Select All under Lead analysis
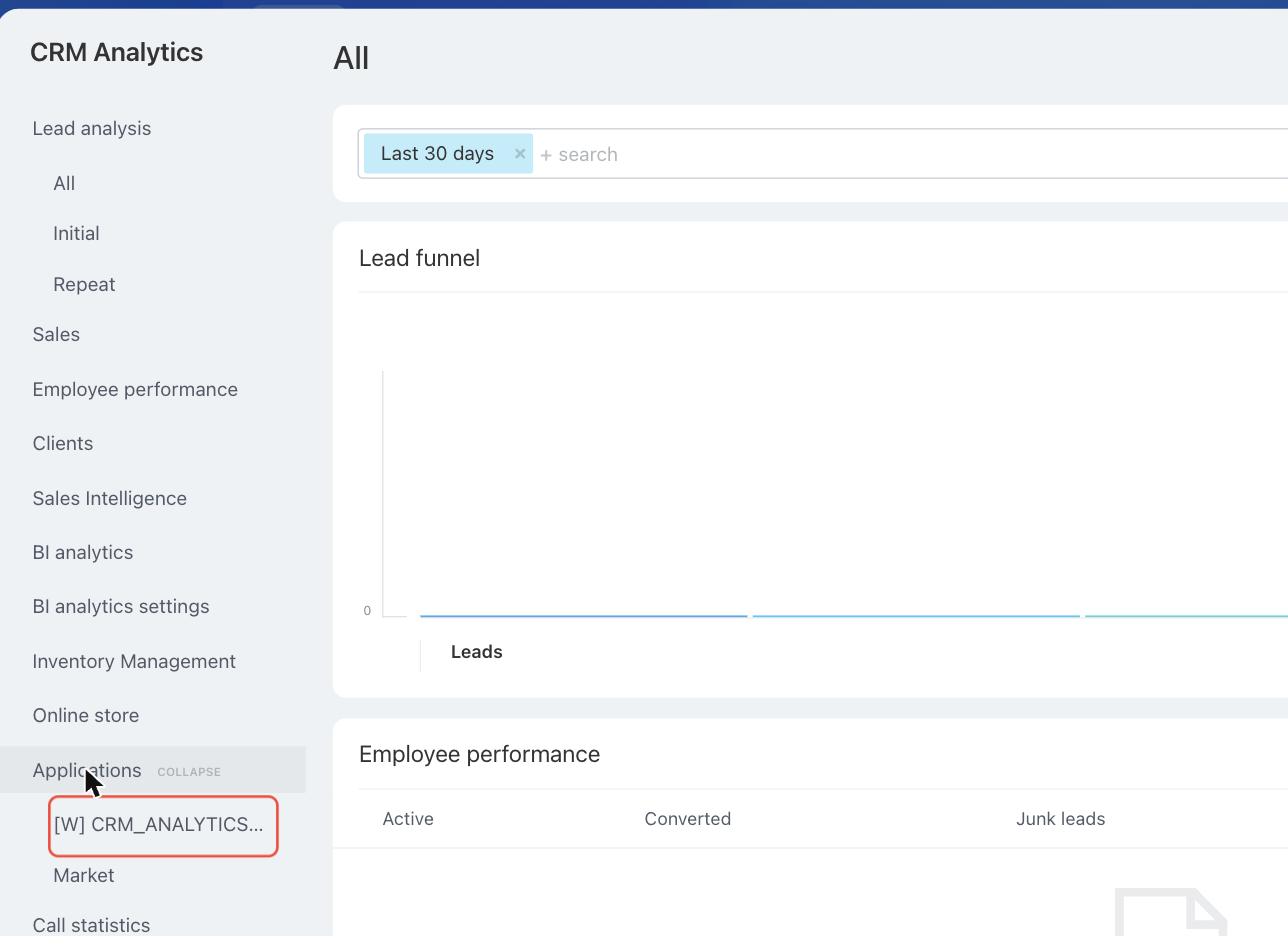The height and width of the screenshot is (936, 1288). click(x=64, y=183)
